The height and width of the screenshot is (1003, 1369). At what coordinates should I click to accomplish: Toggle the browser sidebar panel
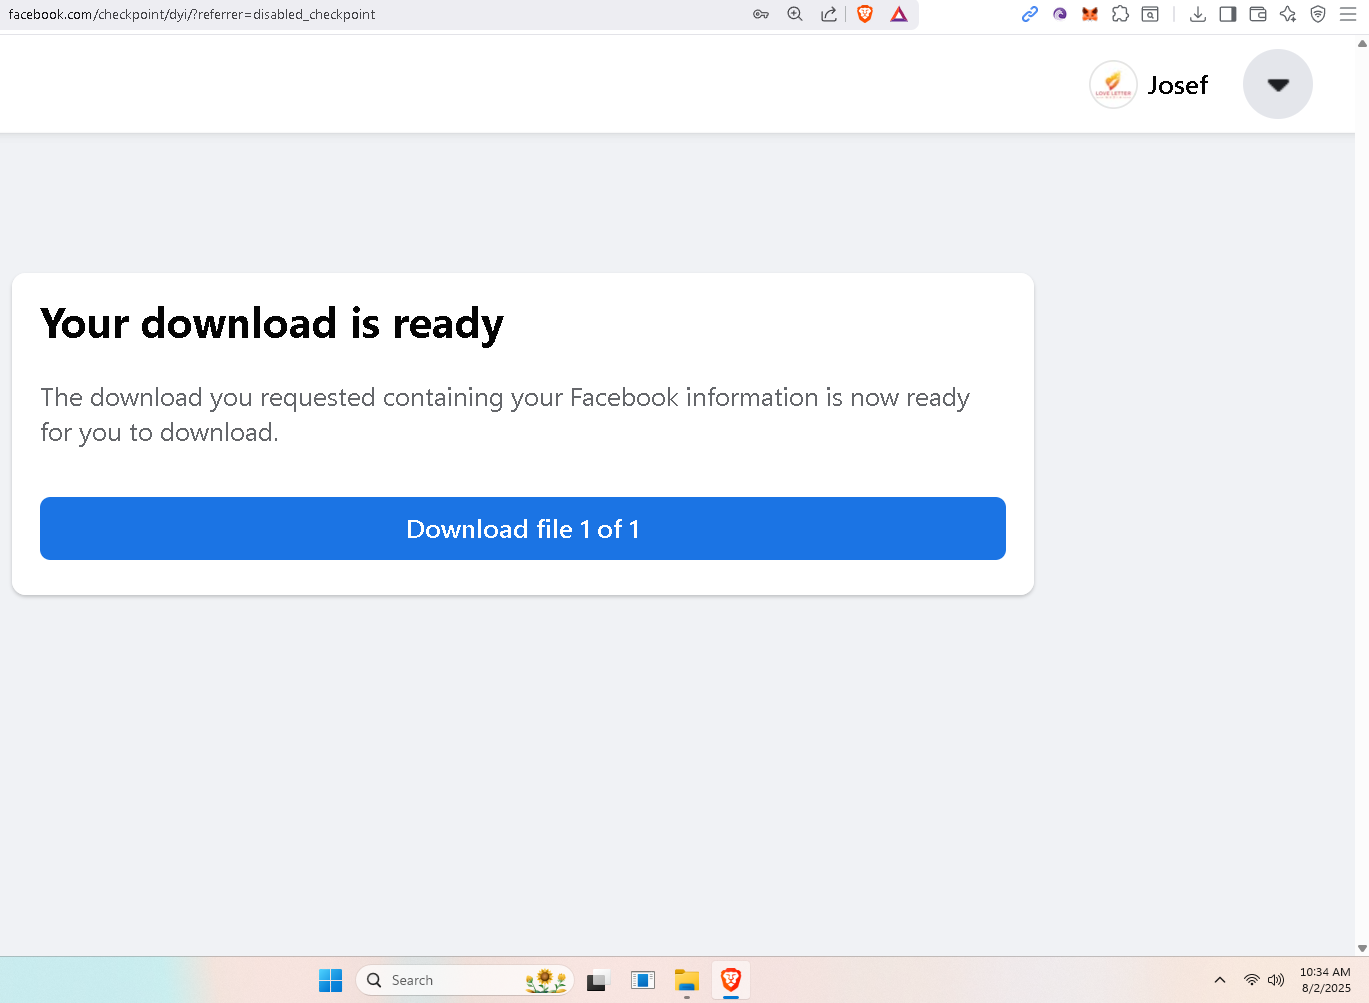1228,14
